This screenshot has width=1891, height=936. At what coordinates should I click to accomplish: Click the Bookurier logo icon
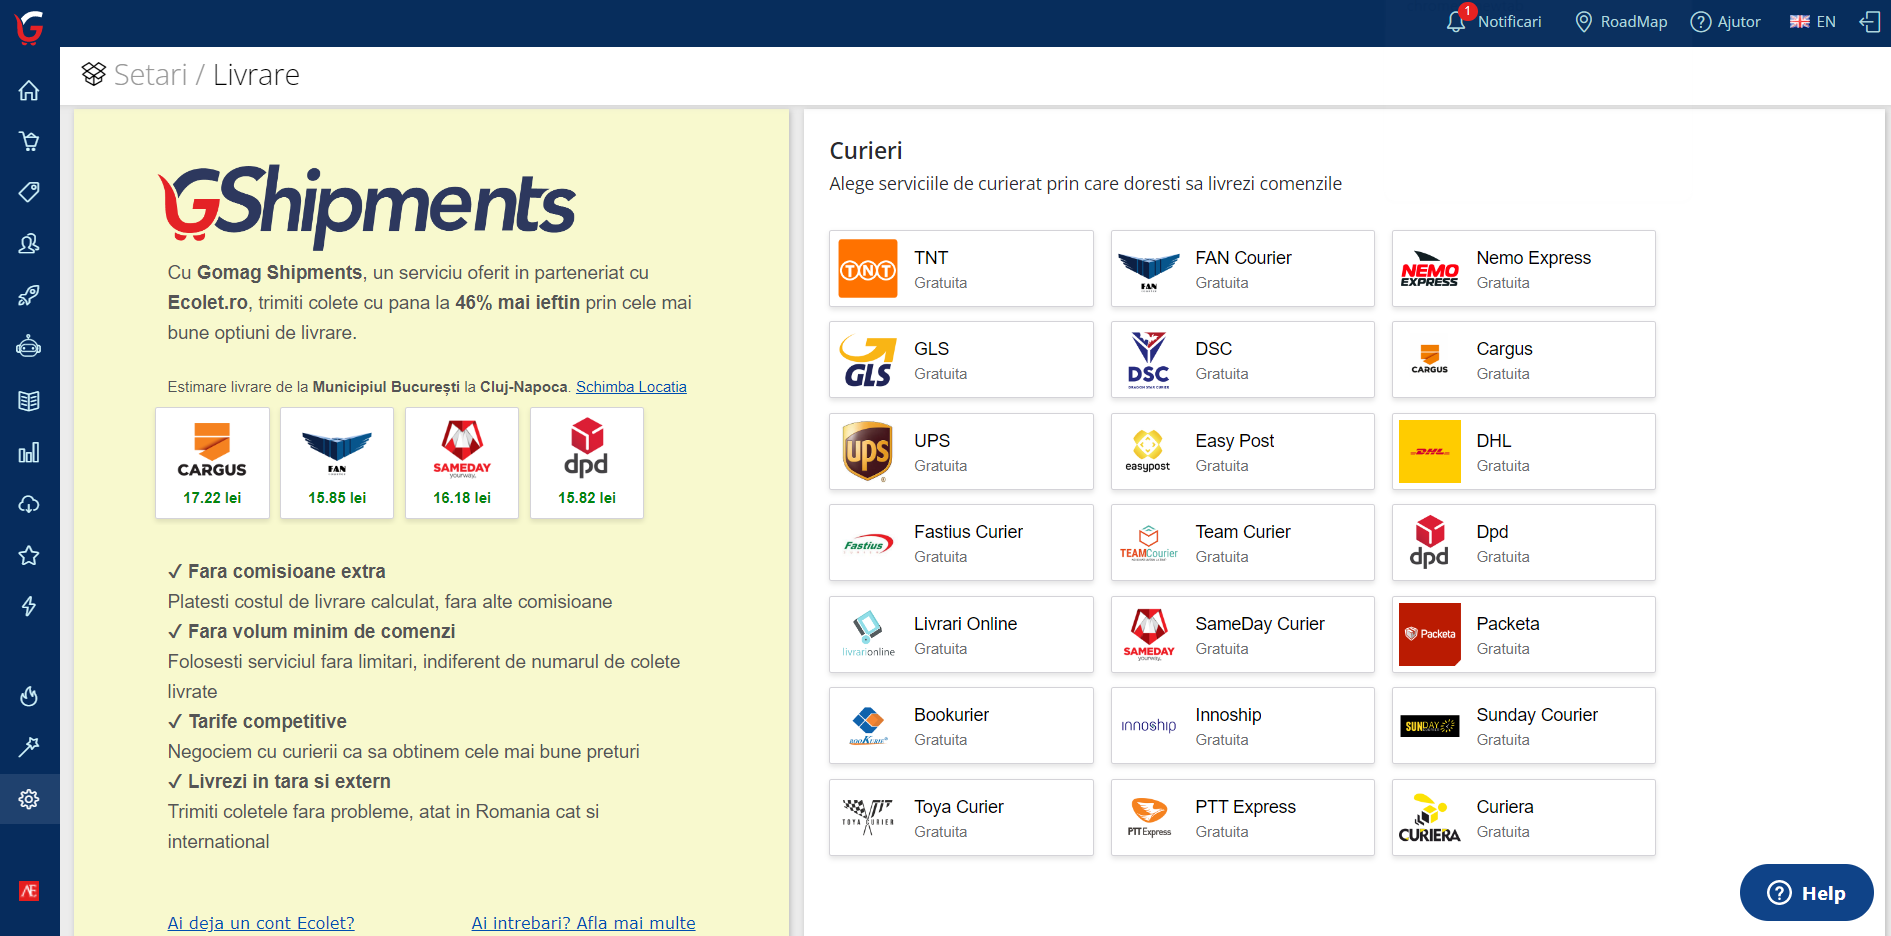(867, 726)
